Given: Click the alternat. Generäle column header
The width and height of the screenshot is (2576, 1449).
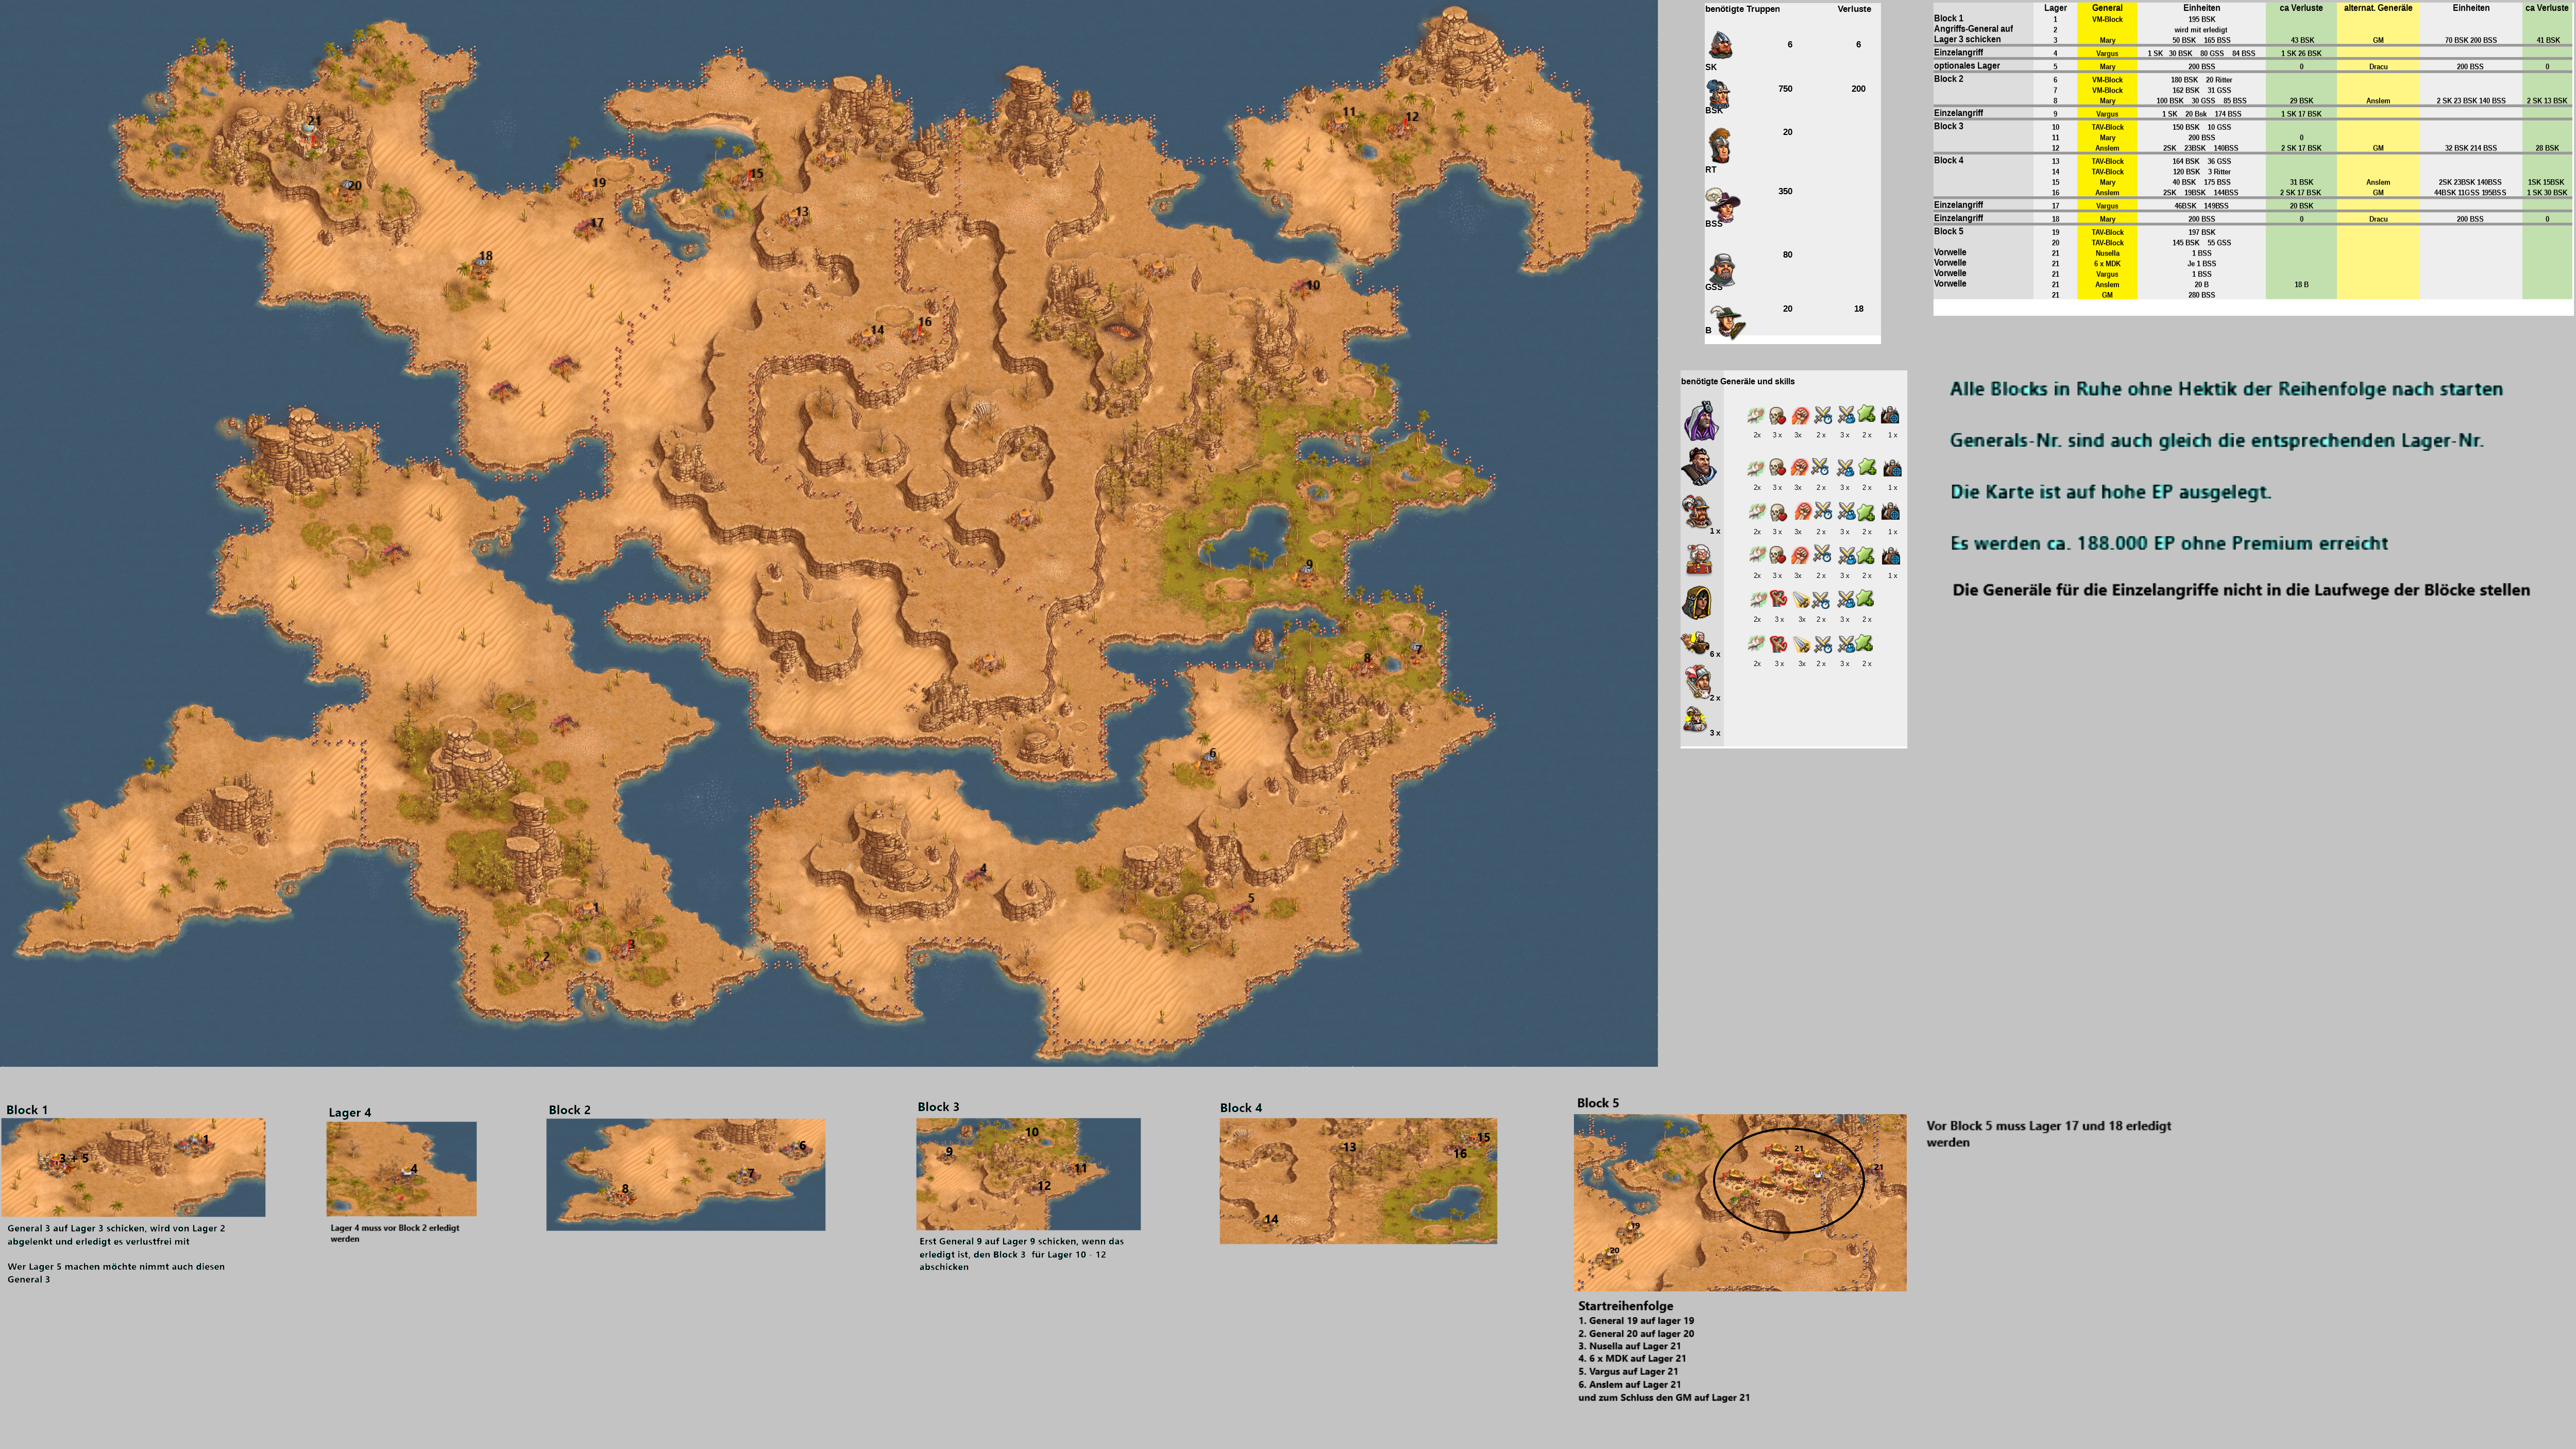Looking at the screenshot, I should 2377,8.
